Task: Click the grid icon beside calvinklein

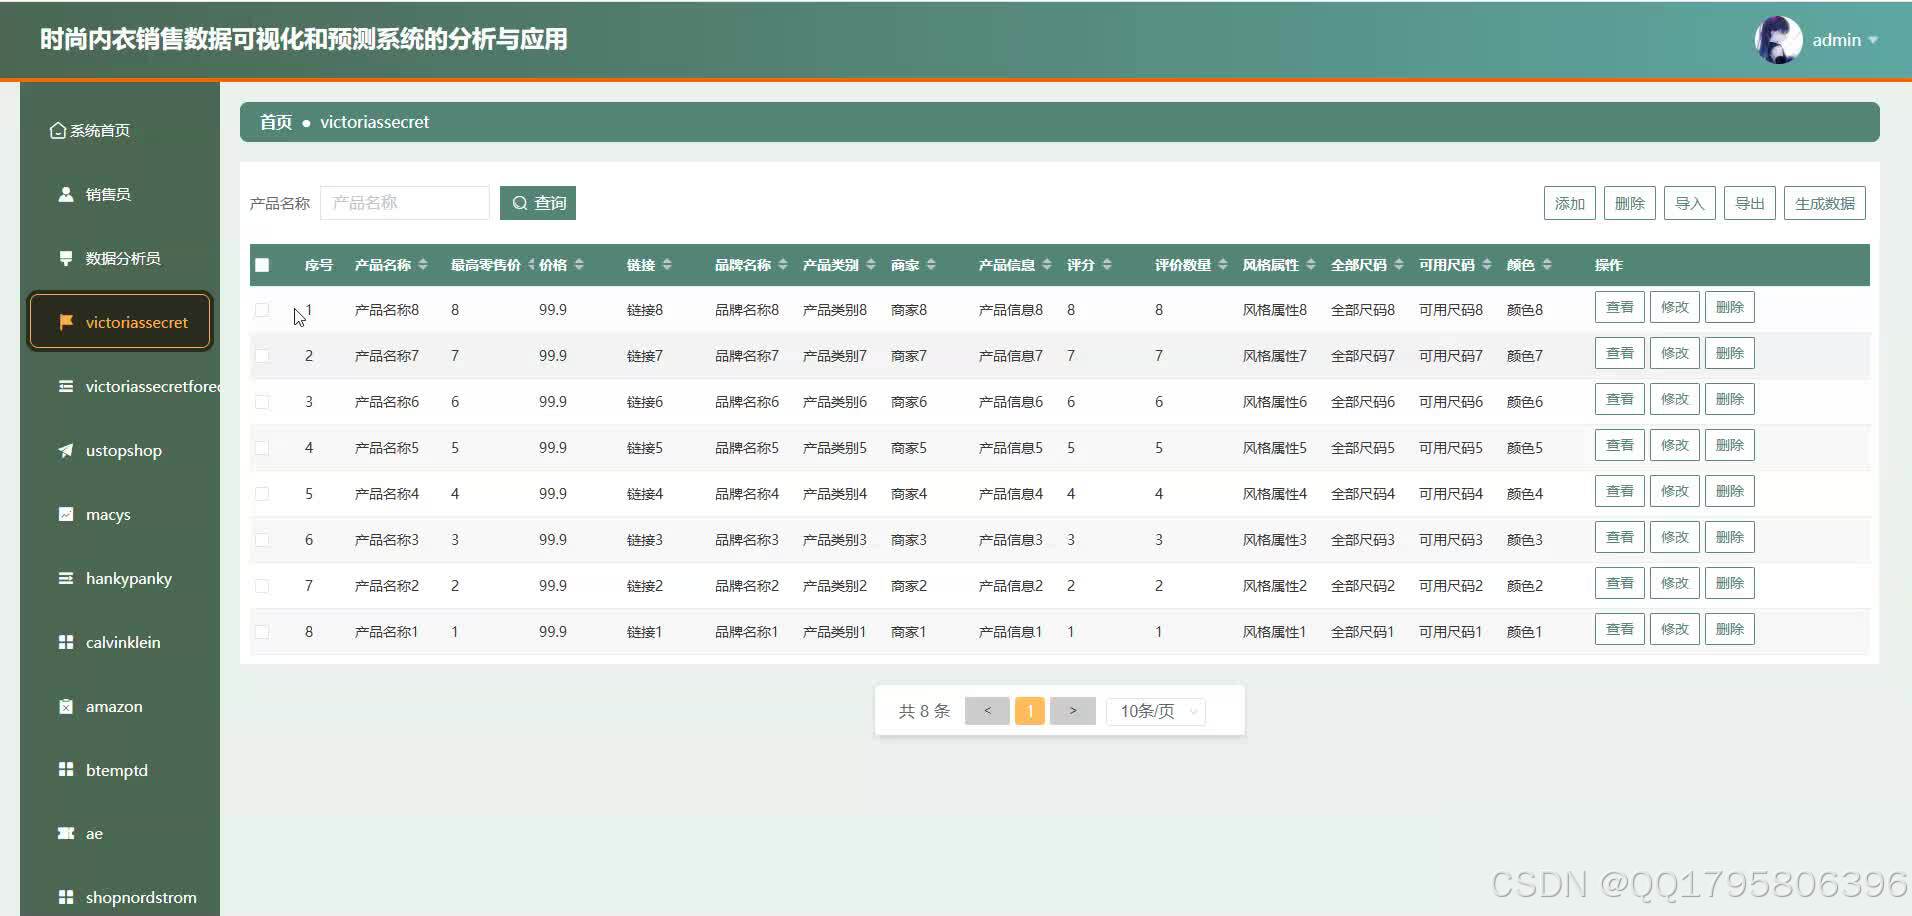Action: [66, 642]
